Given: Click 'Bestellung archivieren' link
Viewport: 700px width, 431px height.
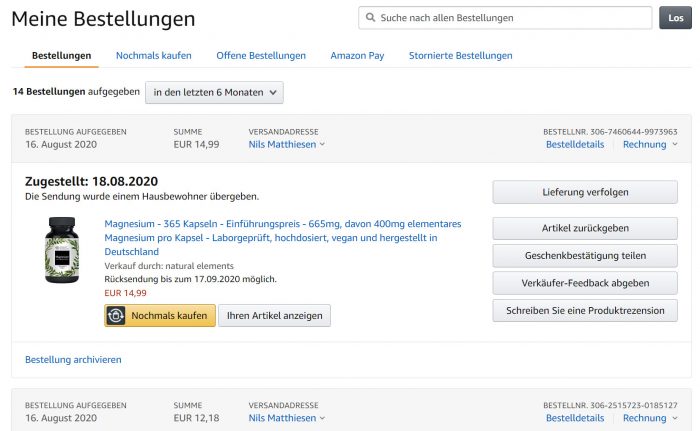Looking at the screenshot, I should (73, 359).
